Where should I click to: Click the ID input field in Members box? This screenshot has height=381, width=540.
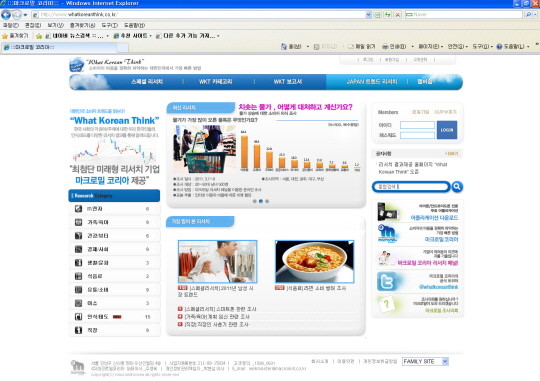tap(417, 125)
